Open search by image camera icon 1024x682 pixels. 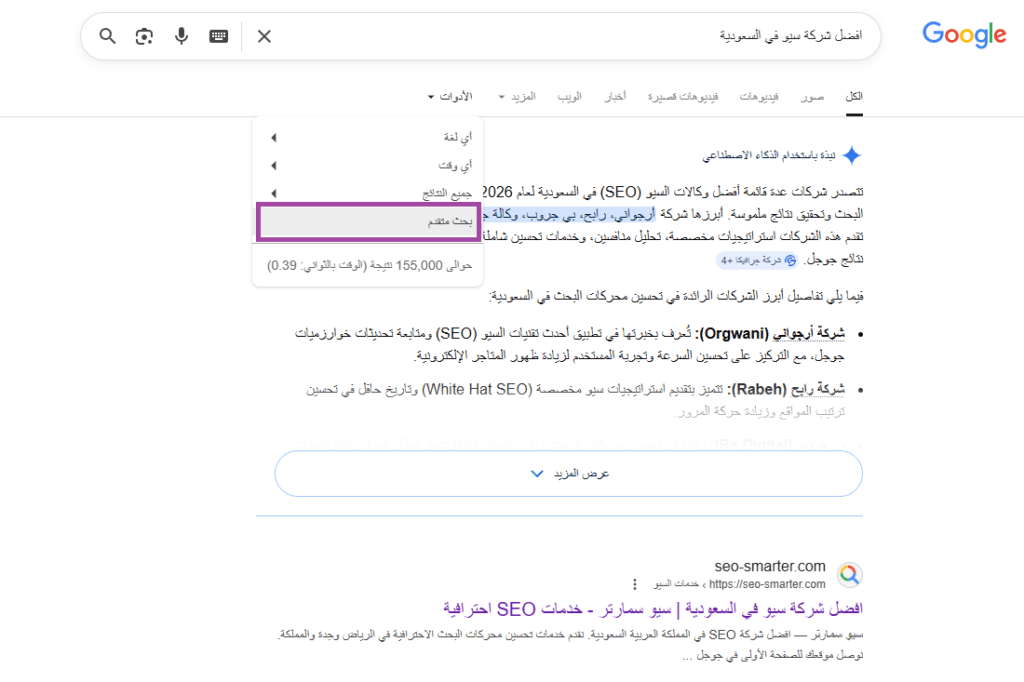(x=145, y=37)
